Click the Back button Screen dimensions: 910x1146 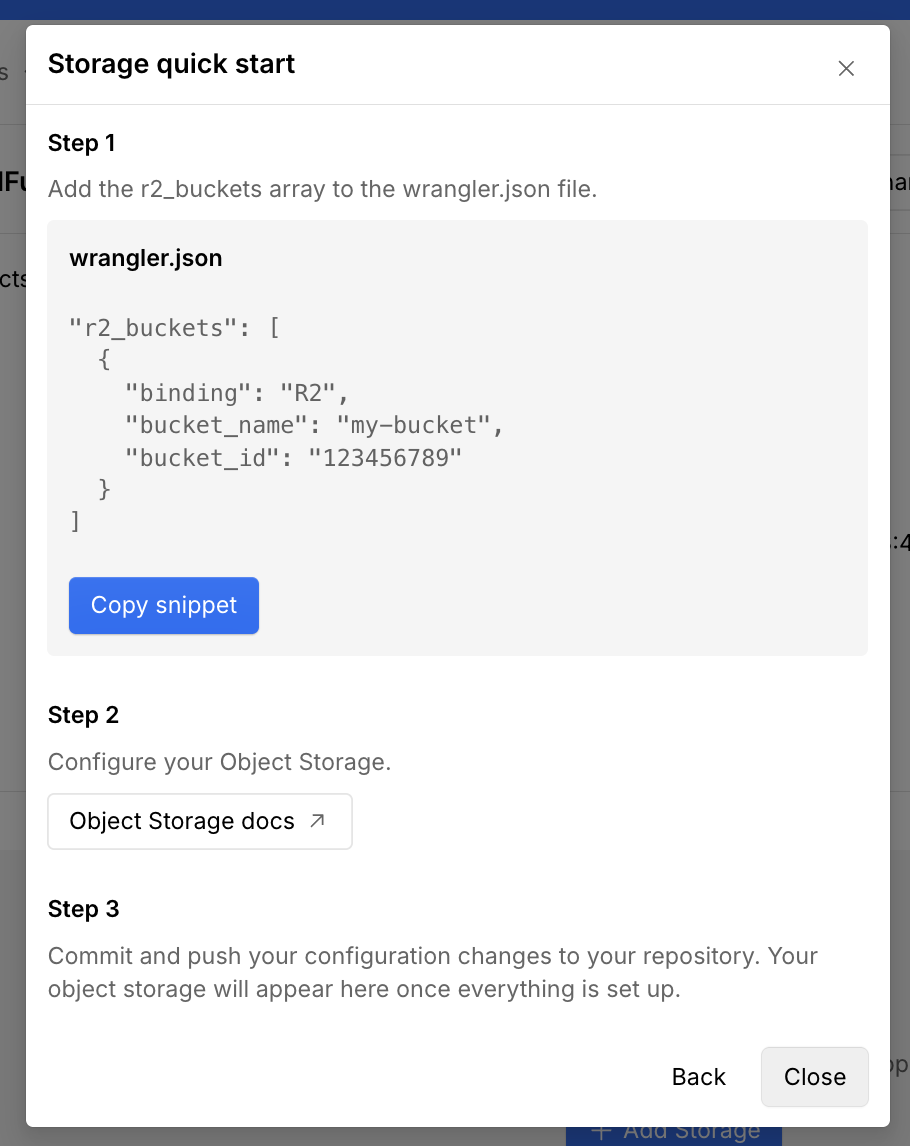(x=698, y=1077)
